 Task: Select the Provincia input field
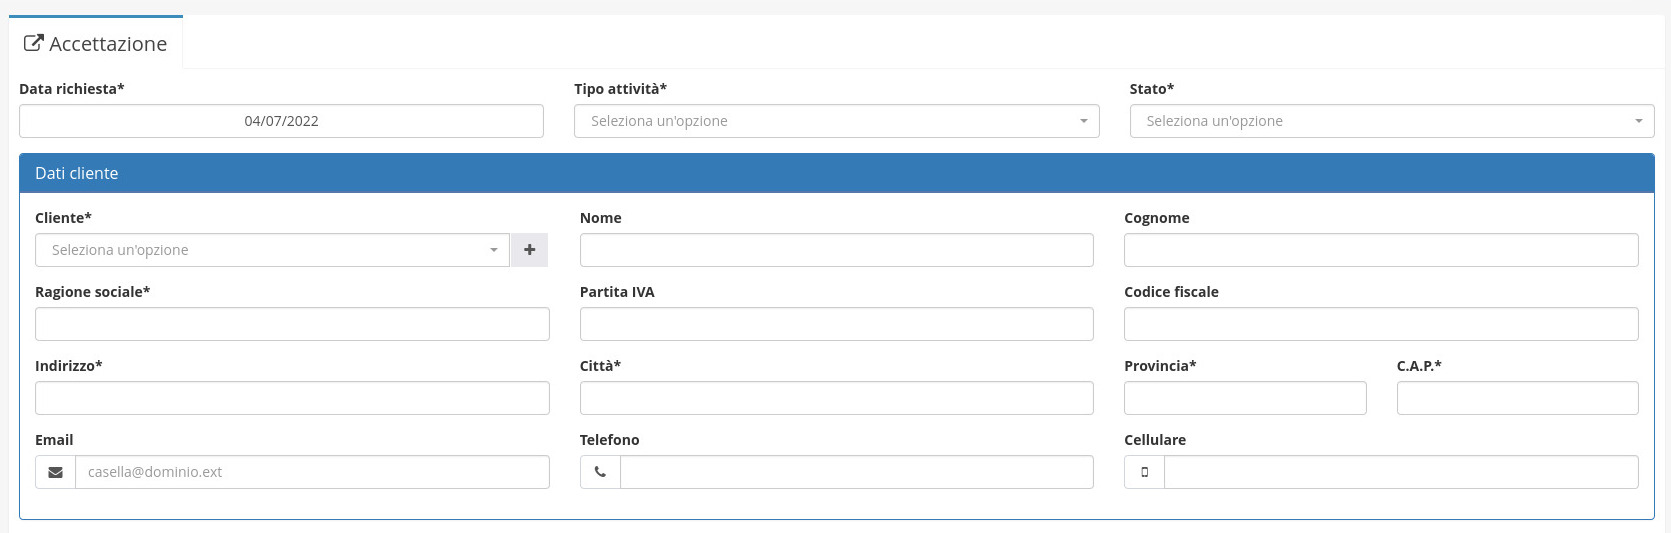click(1244, 398)
